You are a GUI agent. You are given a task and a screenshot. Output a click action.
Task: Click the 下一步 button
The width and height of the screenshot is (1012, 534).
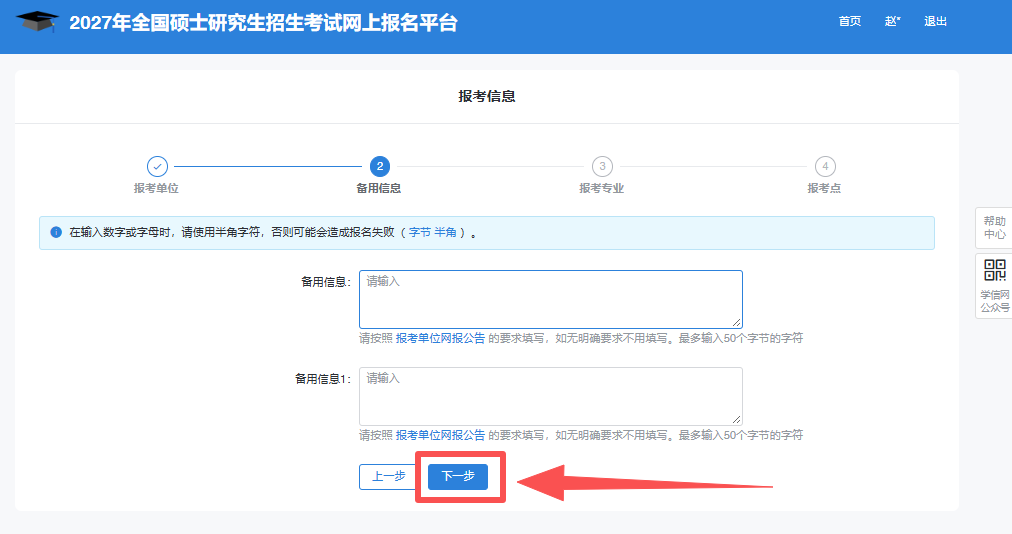point(458,477)
